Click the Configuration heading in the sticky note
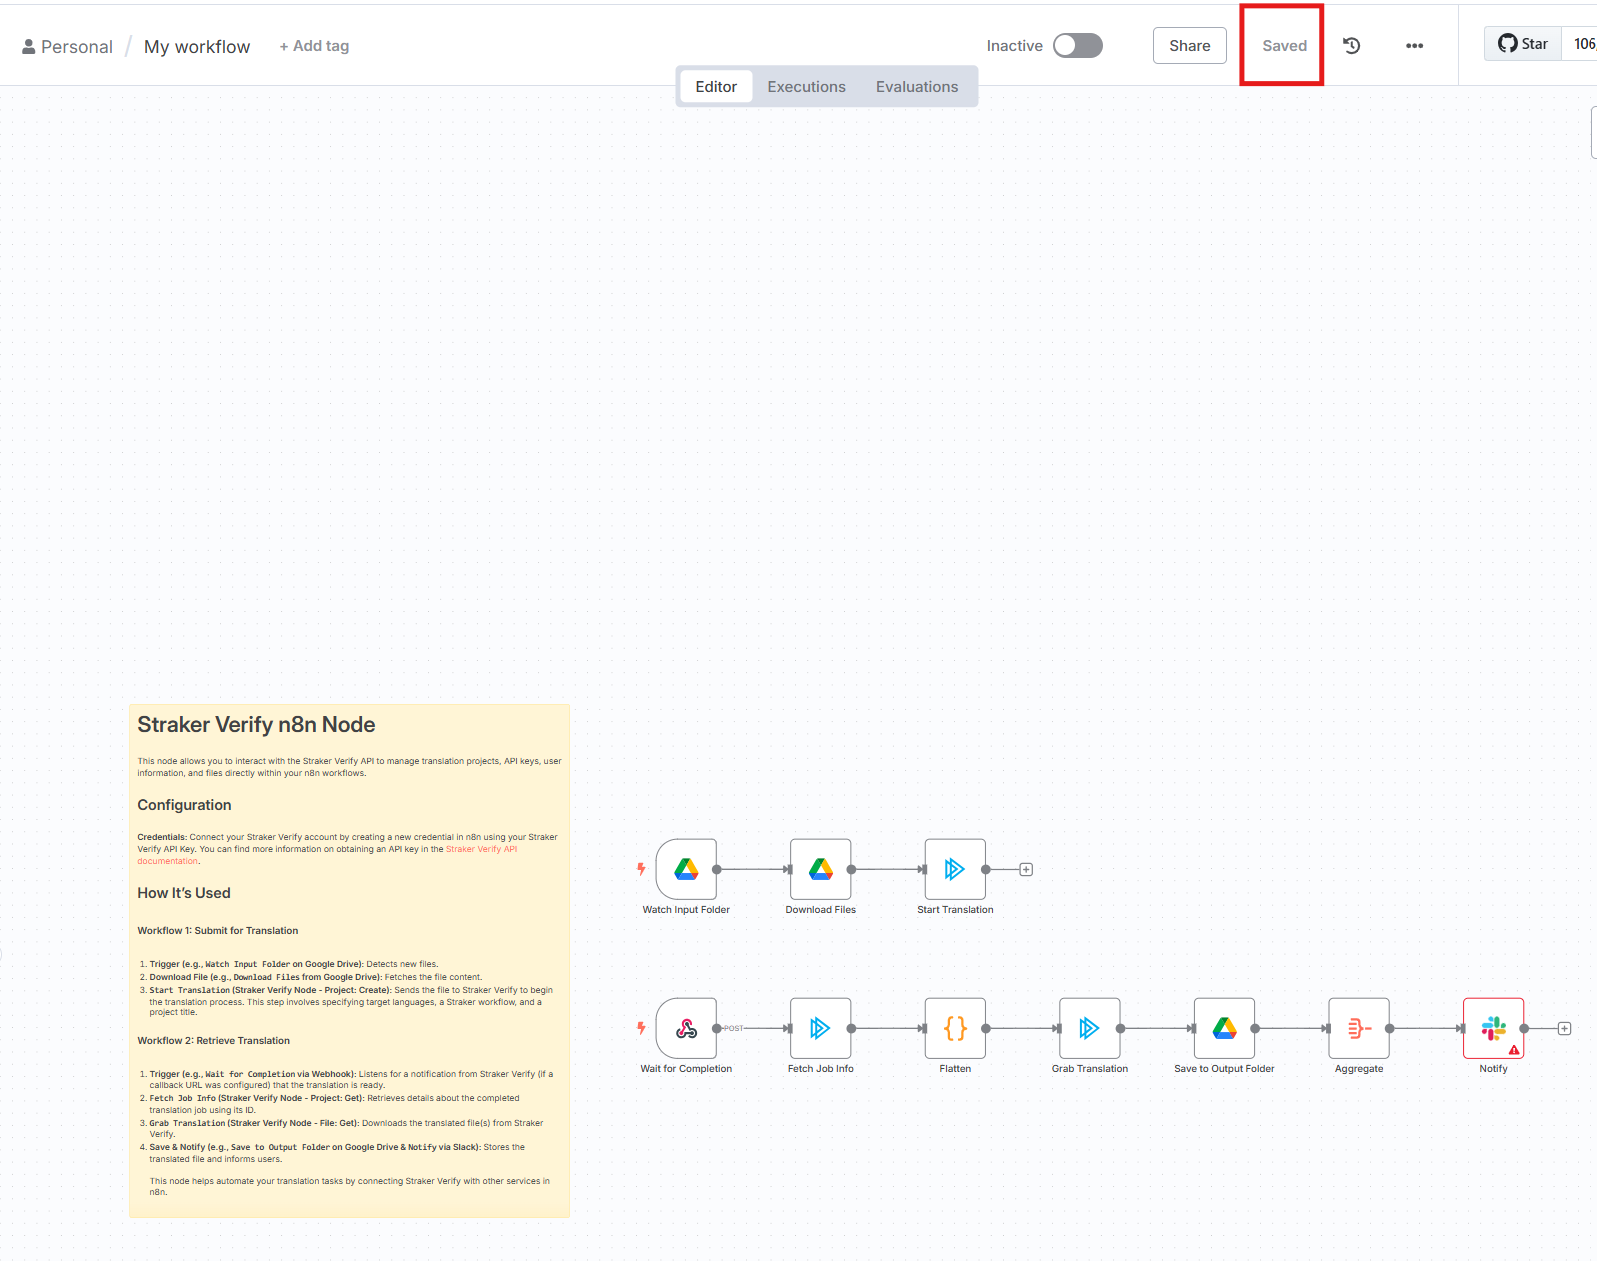 tap(184, 805)
